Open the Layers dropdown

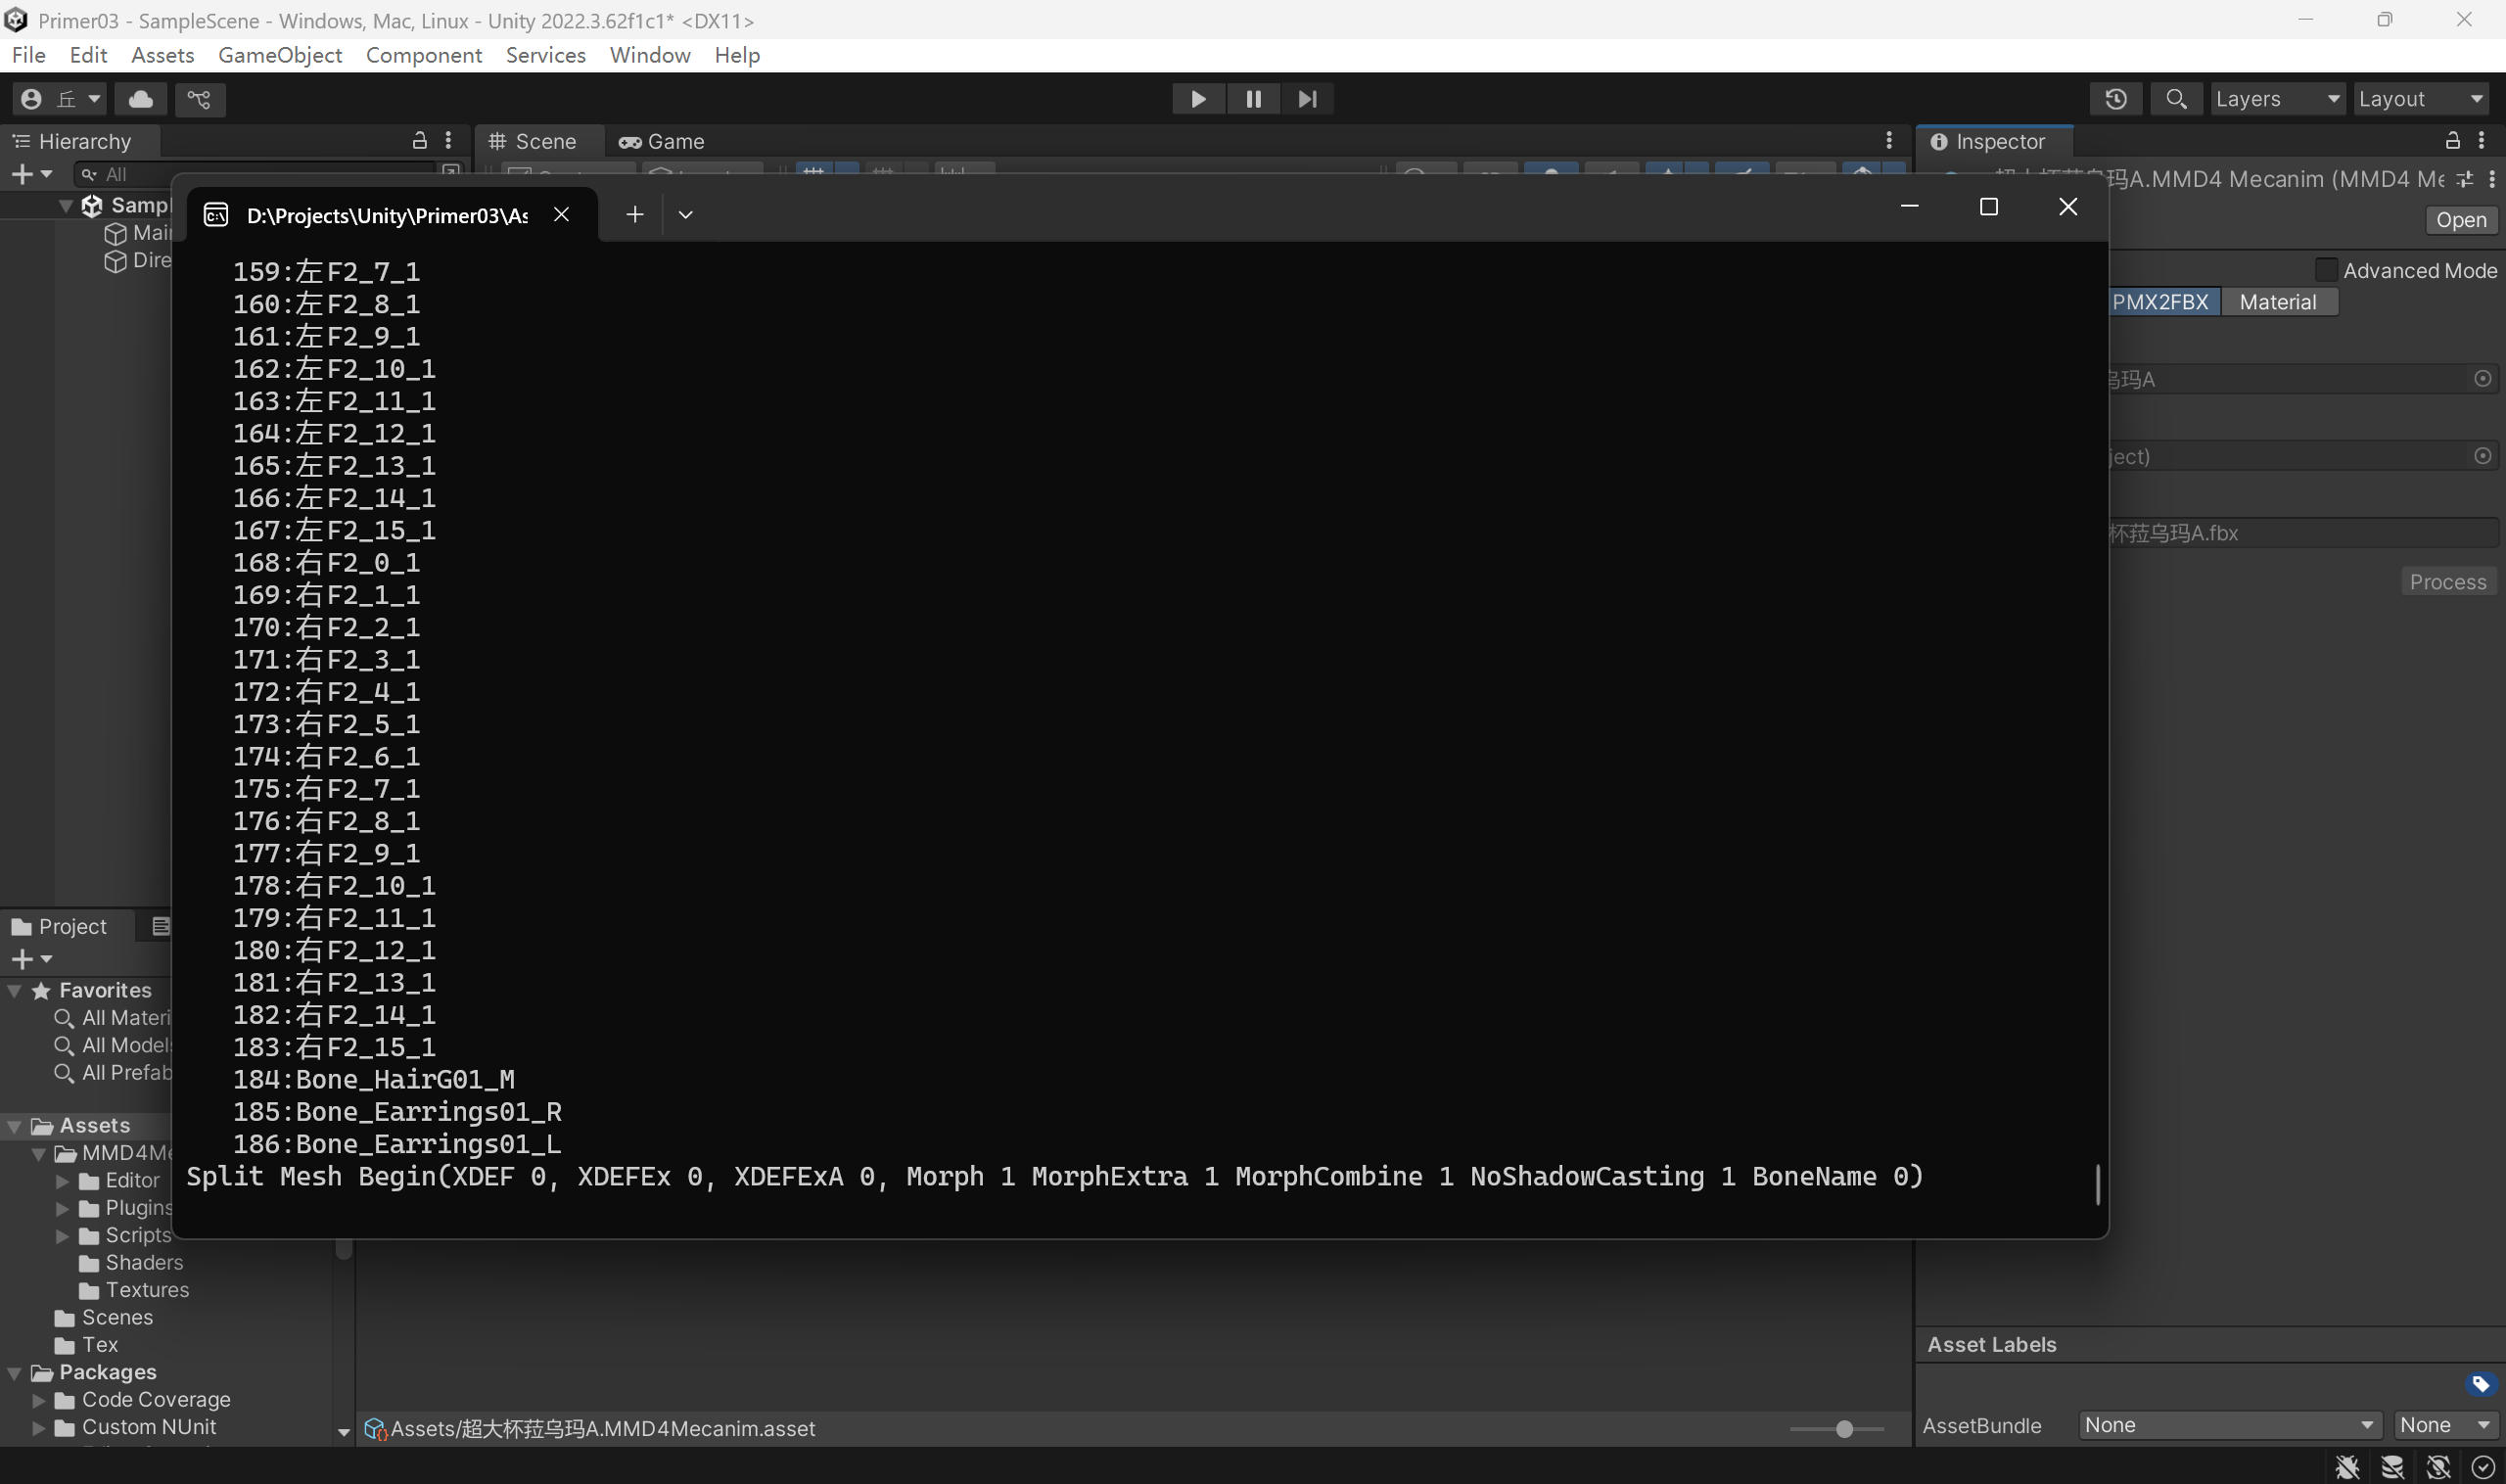[2276, 99]
